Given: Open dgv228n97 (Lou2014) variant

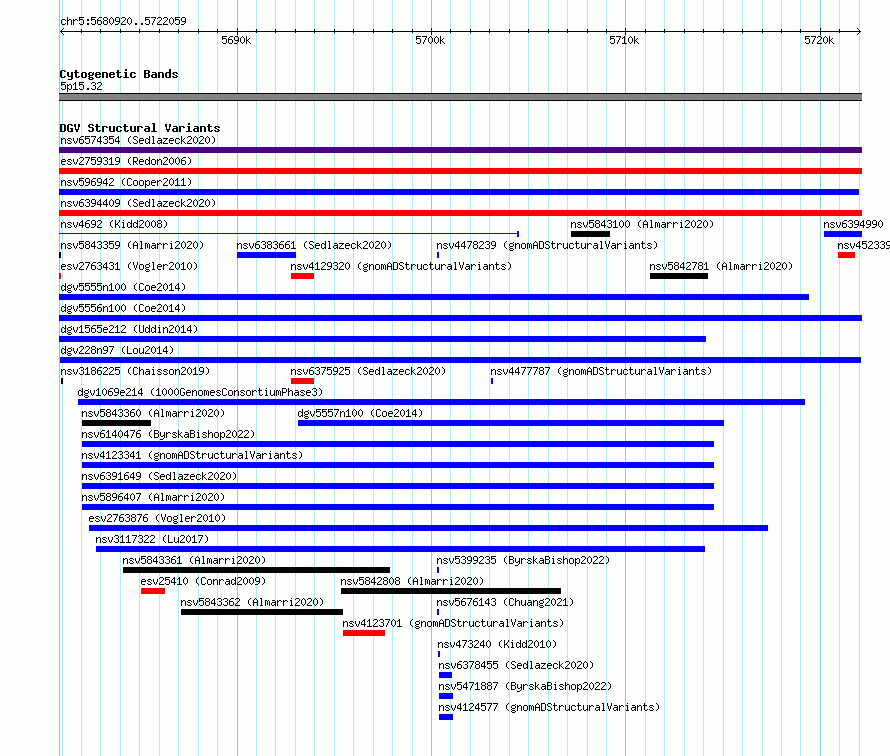Looking at the screenshot, I should (460, 360).
